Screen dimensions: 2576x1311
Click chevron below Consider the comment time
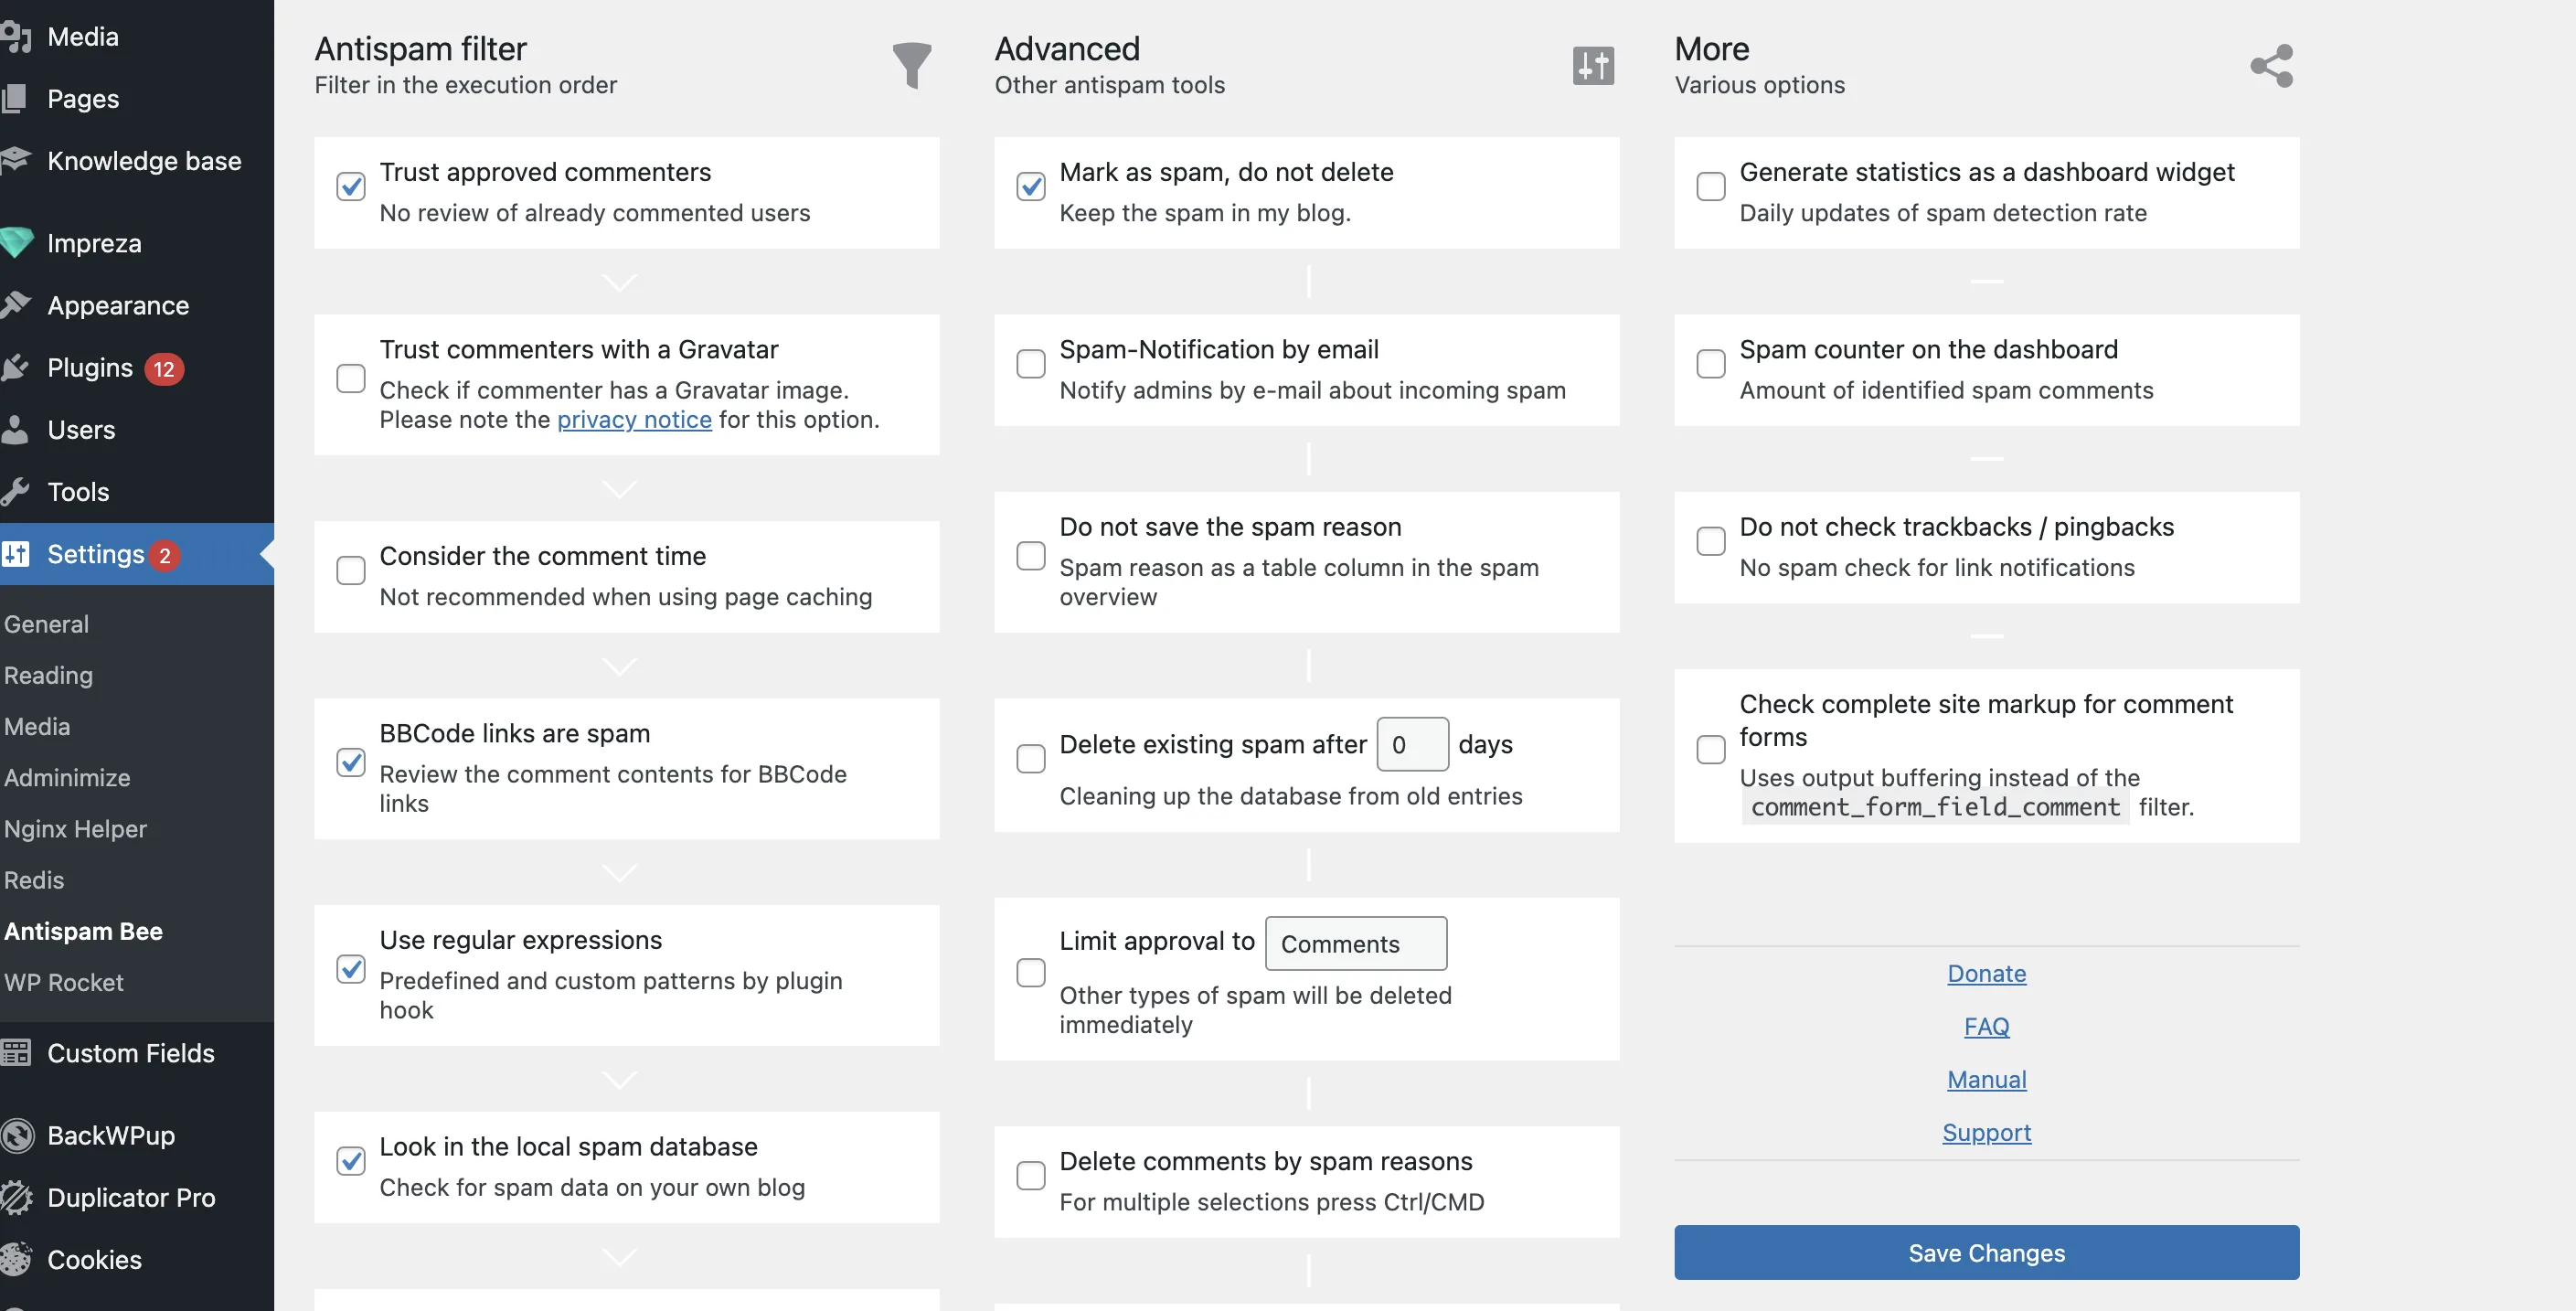pyautogui.click(x=620, y=666)
